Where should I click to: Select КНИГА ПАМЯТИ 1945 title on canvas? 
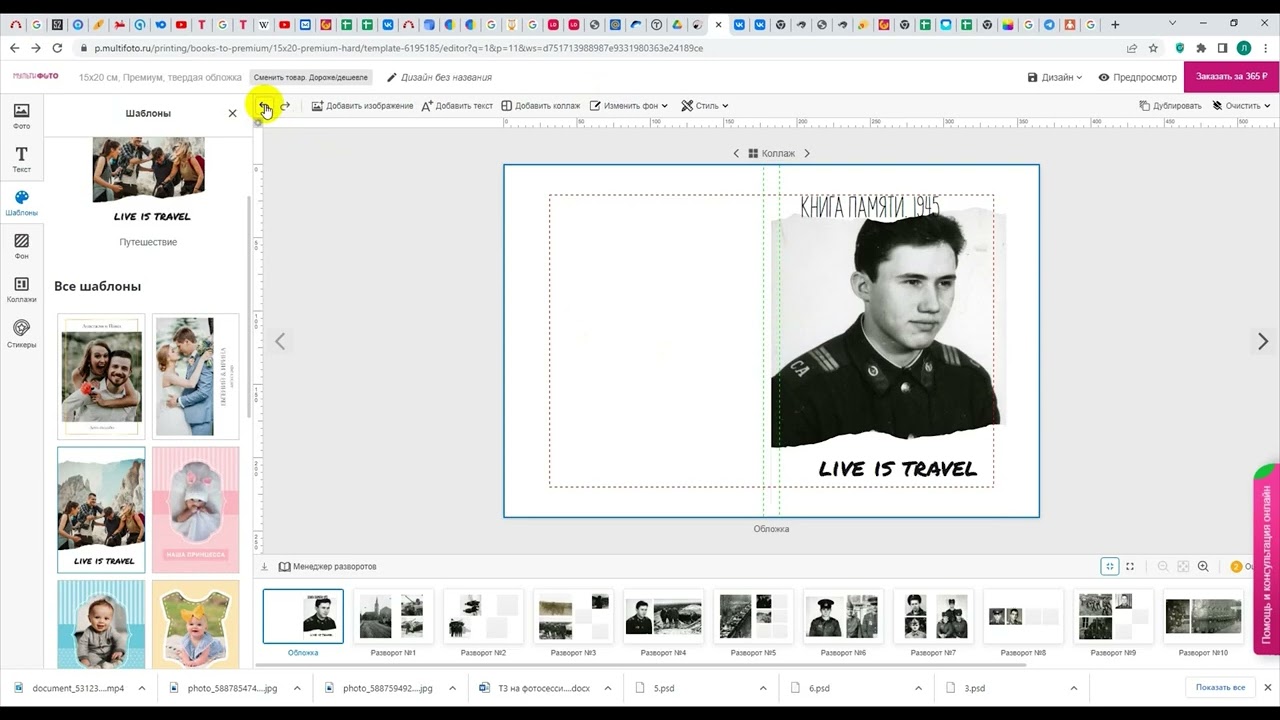[870, 206]
